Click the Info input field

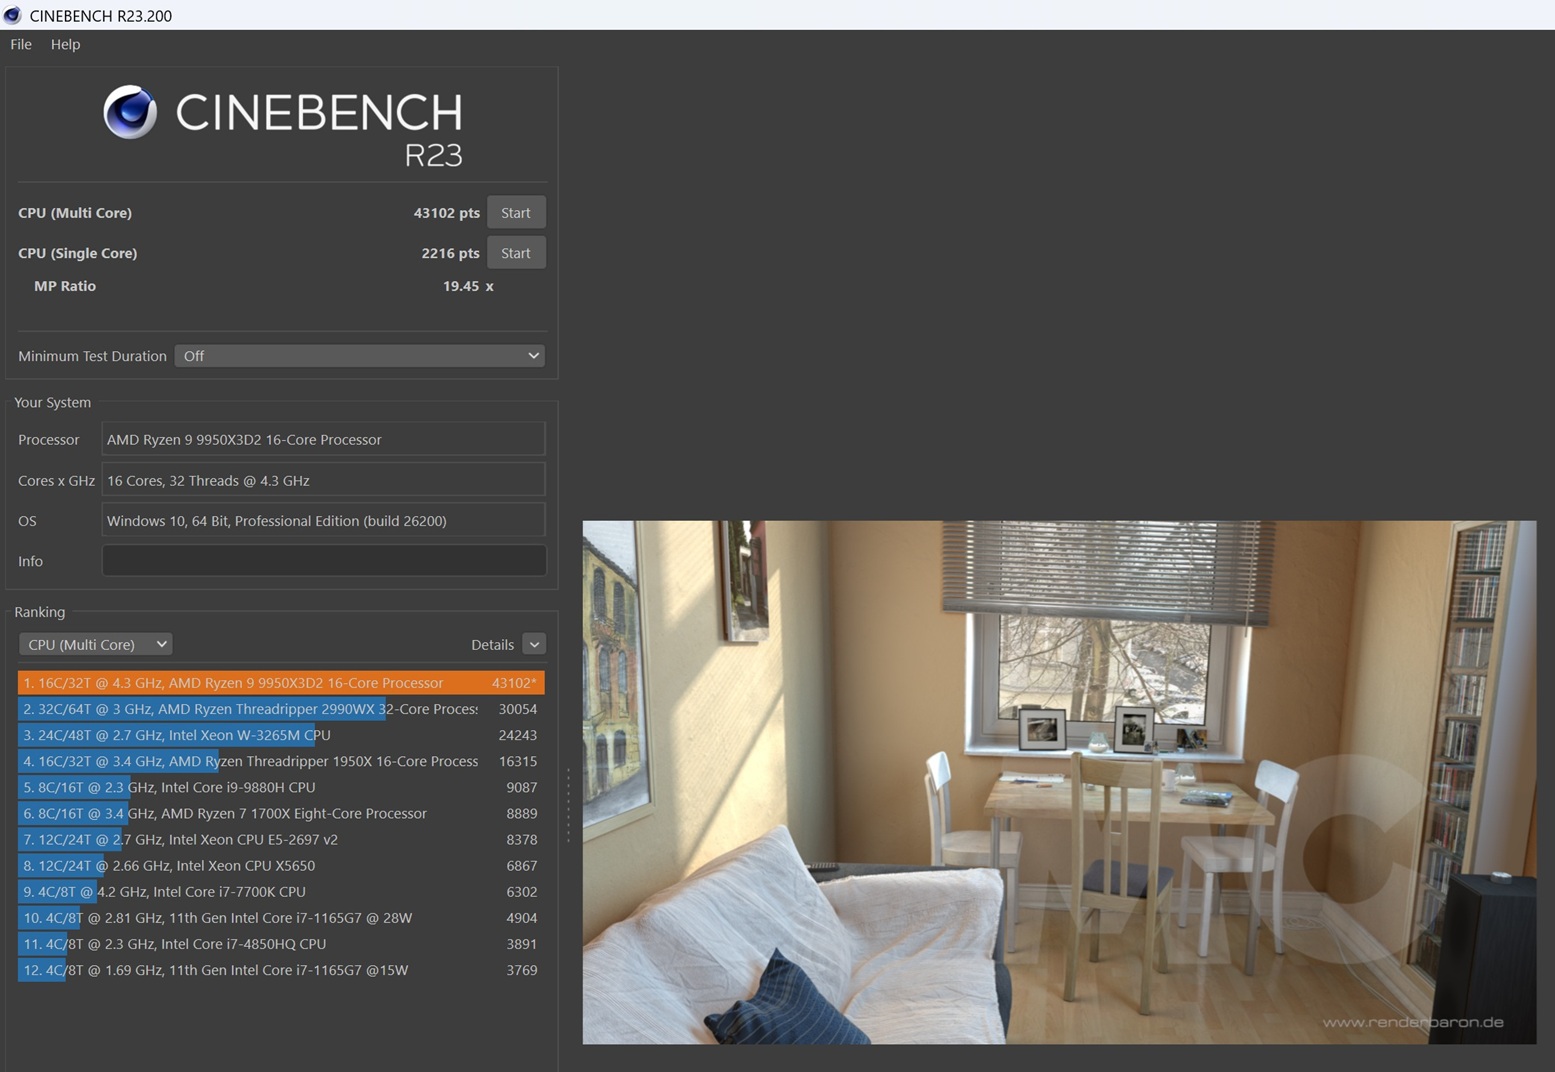pyautogui.click(x=322, y=560)
